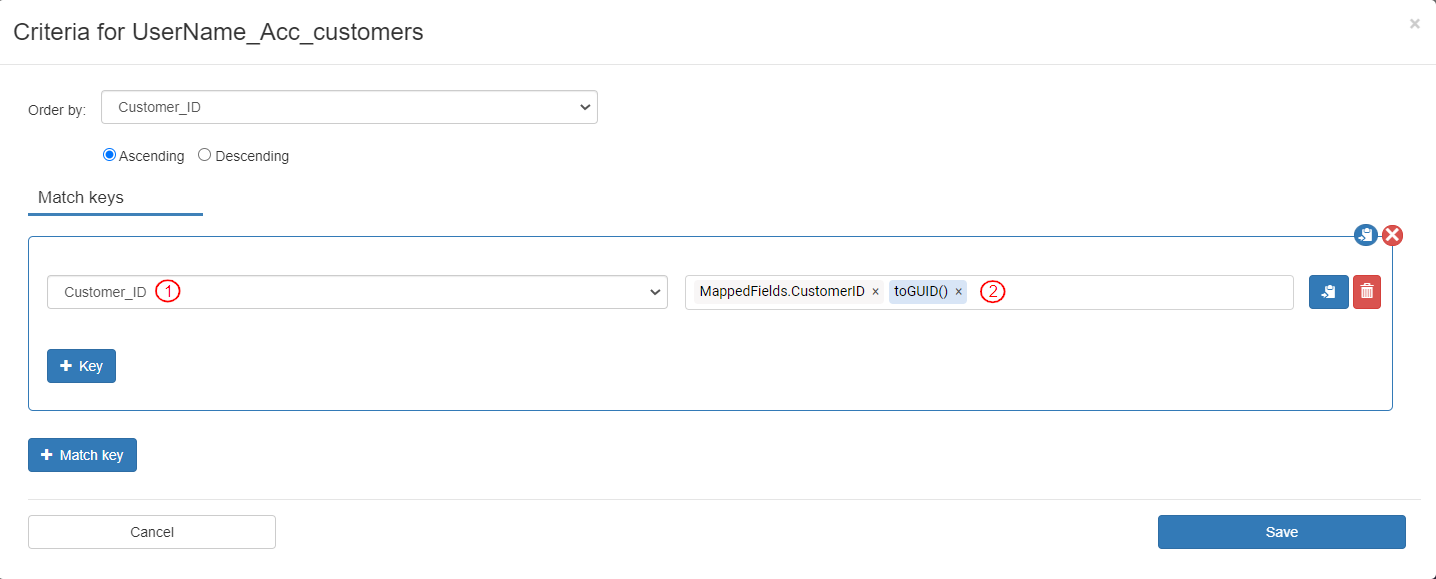Switch to the Match keys tab
Screen dimensions: 1436x579
(81, 198)
